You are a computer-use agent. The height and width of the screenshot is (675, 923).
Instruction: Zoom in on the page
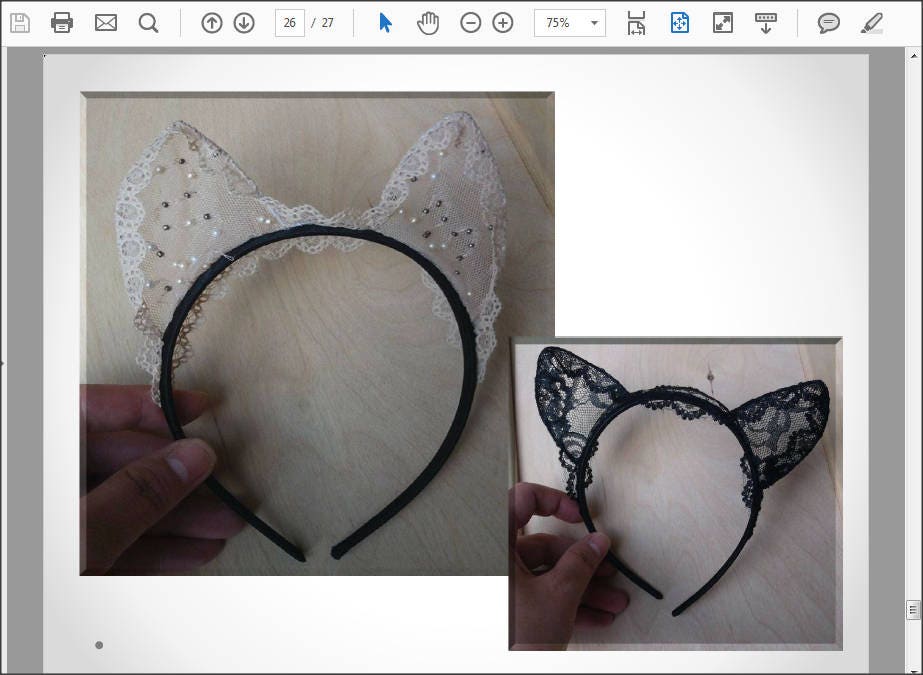coord(502,22)
